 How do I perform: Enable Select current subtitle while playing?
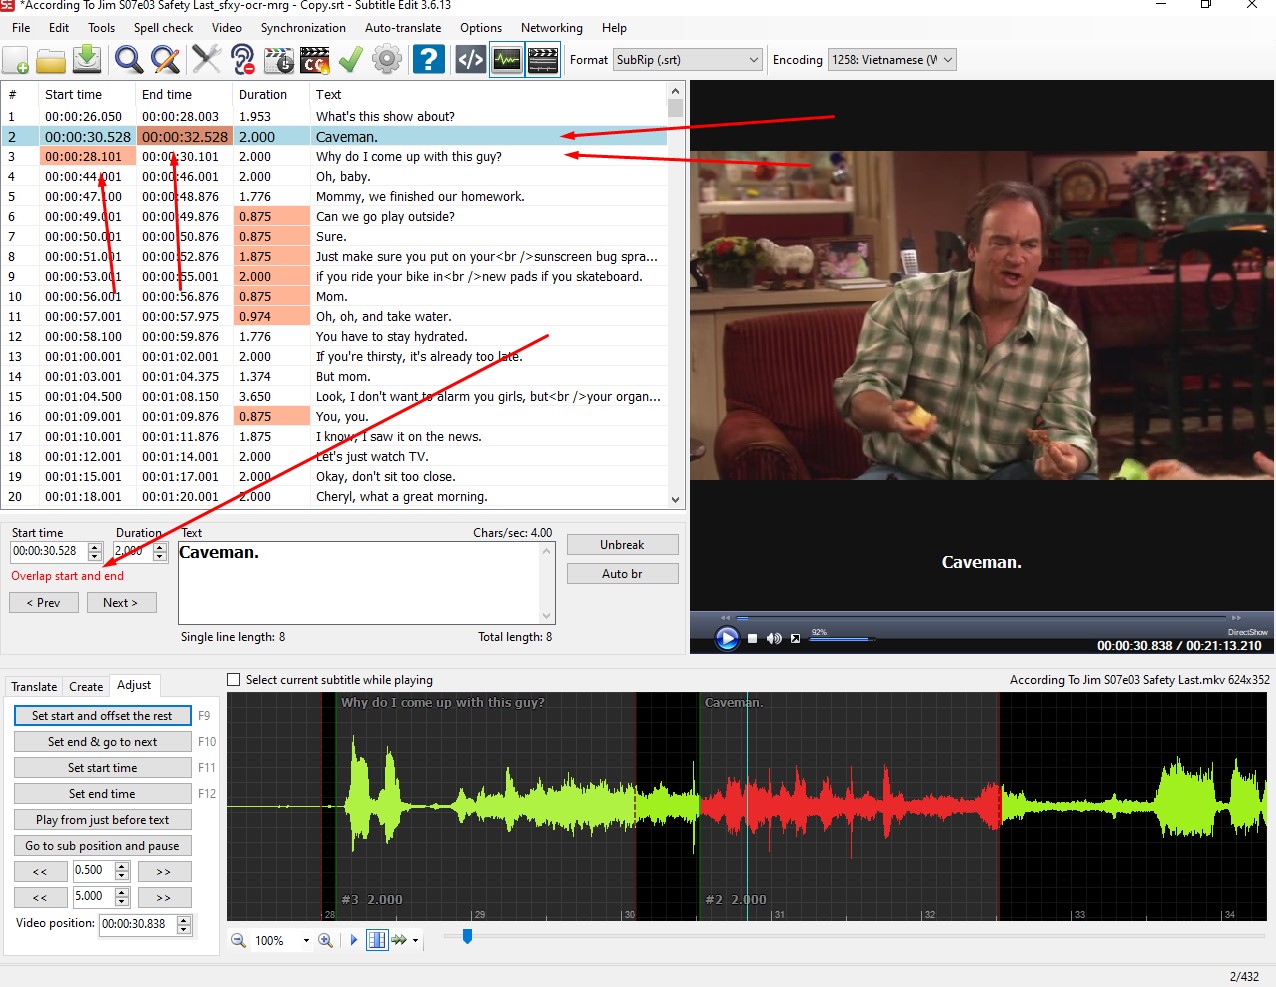pos(233,679)
